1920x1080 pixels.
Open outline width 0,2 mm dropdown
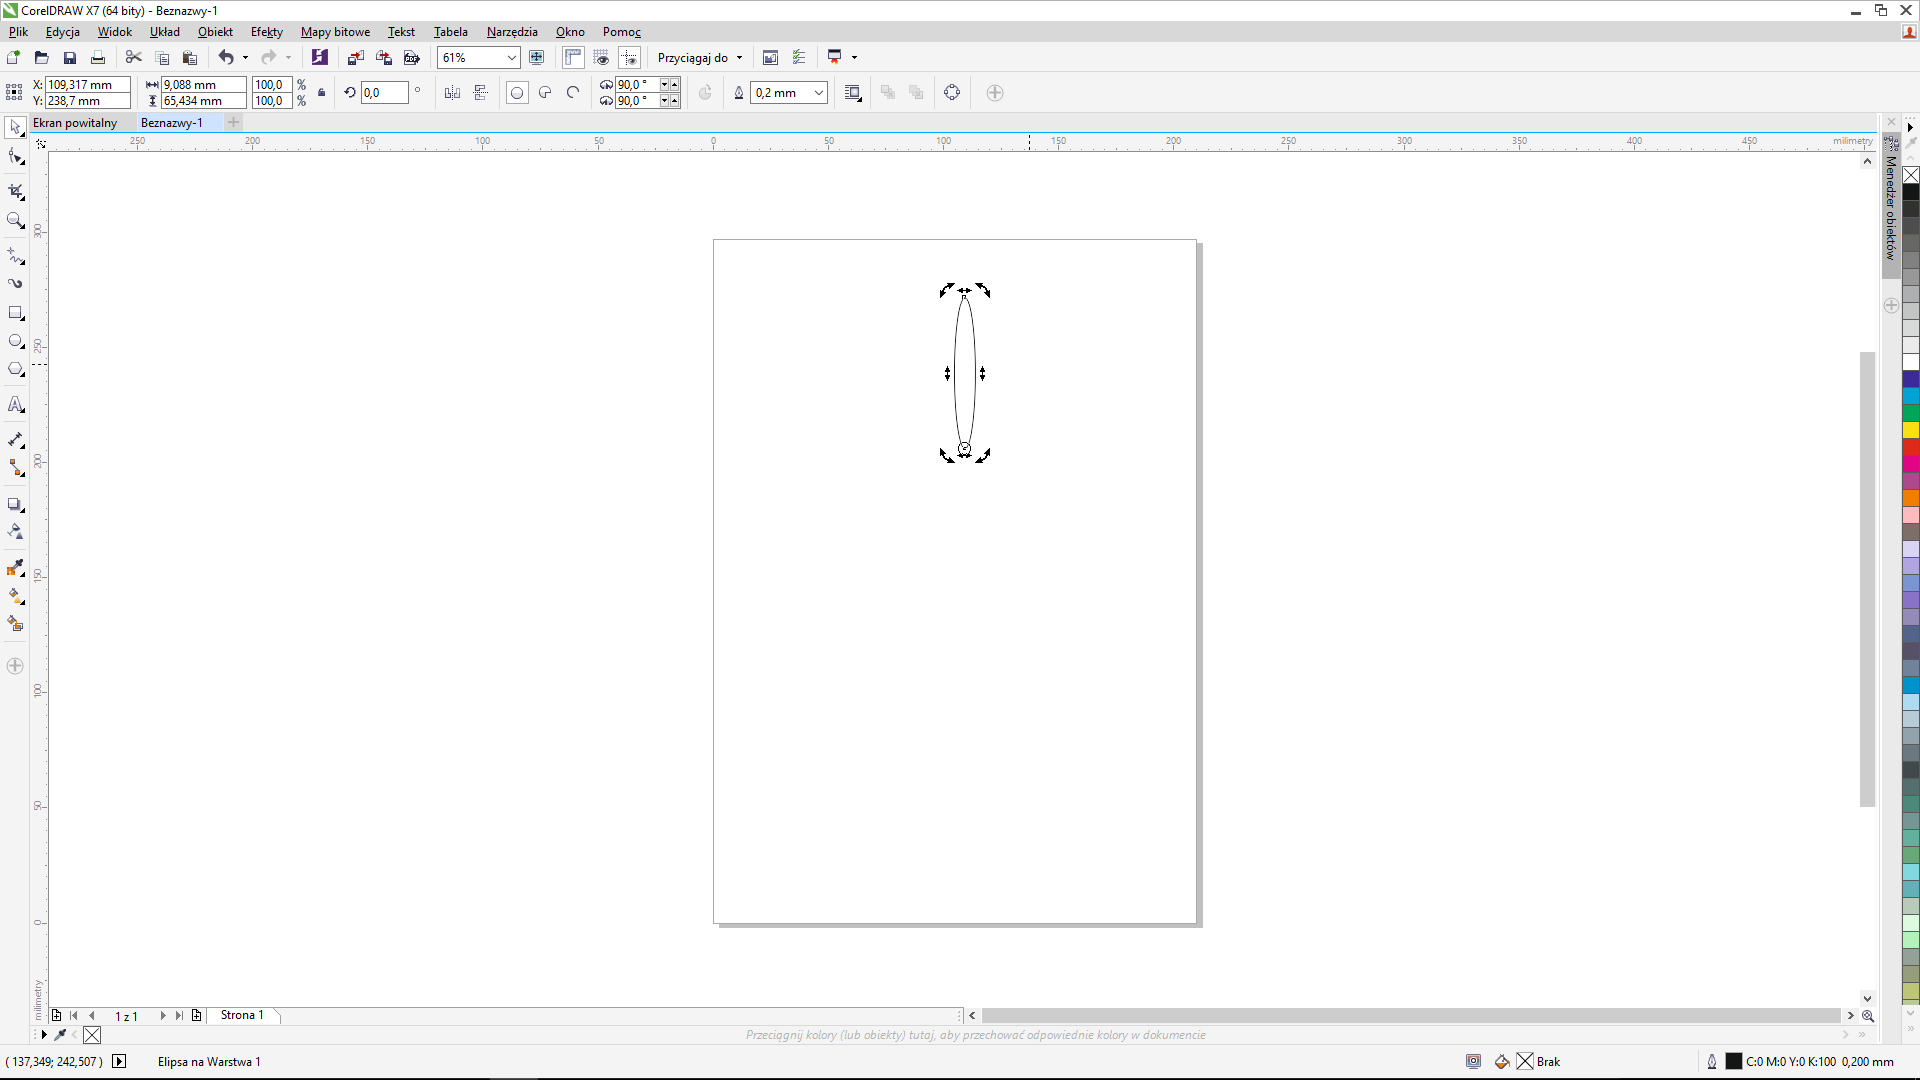tap(818, 93)
